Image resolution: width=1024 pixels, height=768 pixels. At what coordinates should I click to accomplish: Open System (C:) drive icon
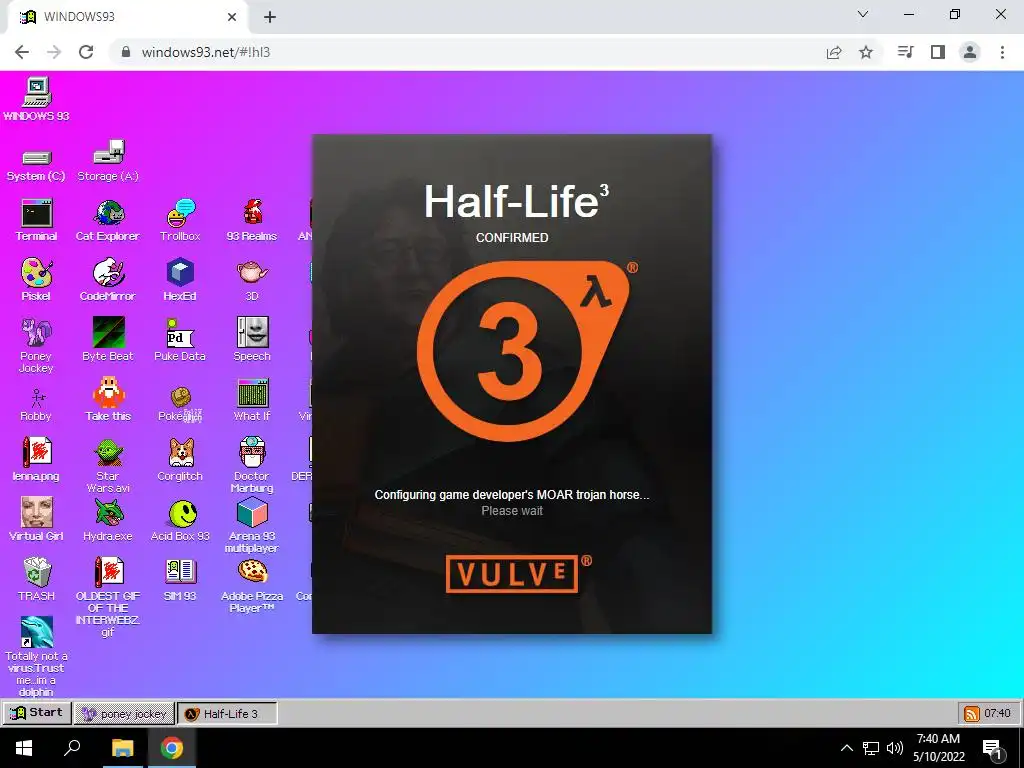36,164
